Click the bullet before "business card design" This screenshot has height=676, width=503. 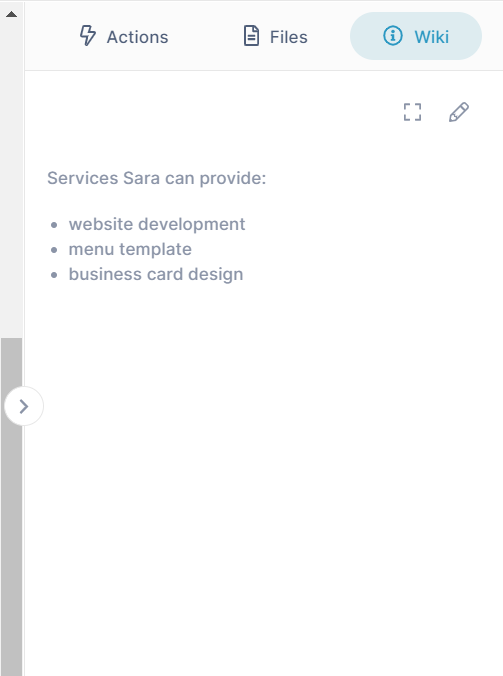tap(54, 275)
